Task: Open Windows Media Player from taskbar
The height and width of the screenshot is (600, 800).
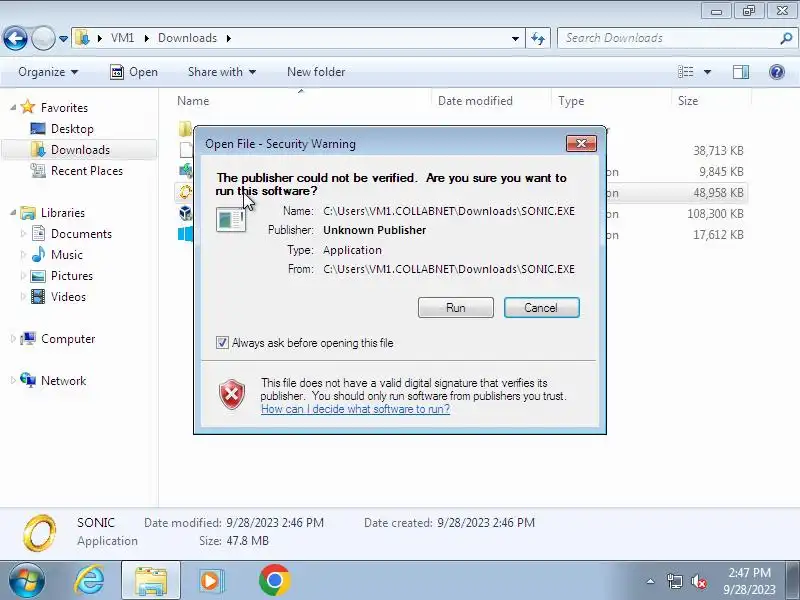Action: 211,581
